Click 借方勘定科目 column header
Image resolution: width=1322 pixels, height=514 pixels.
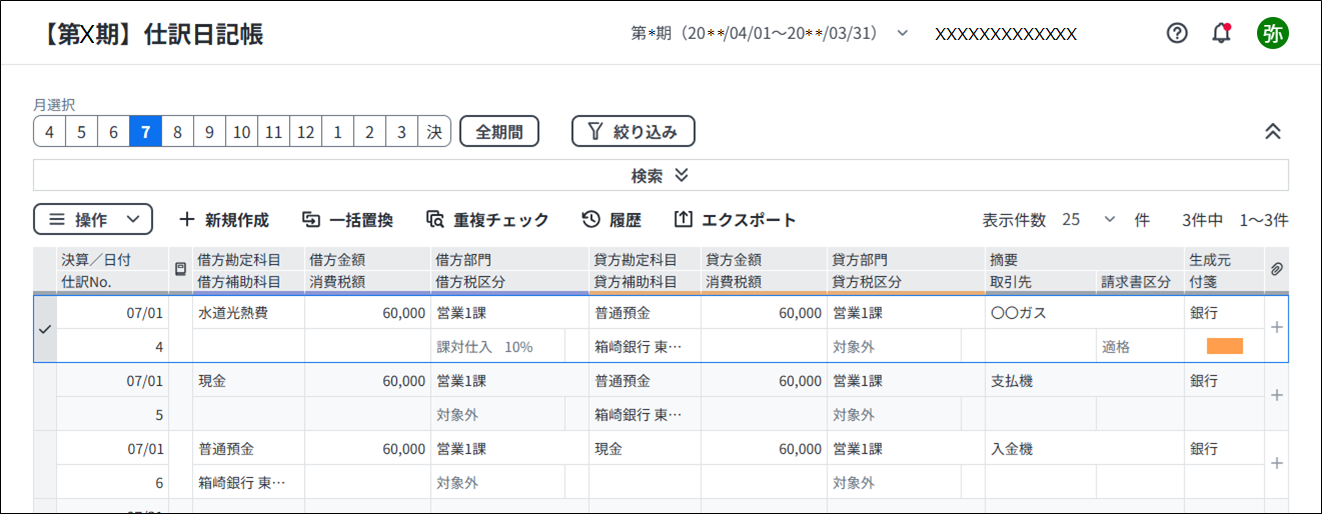point(248,260)
